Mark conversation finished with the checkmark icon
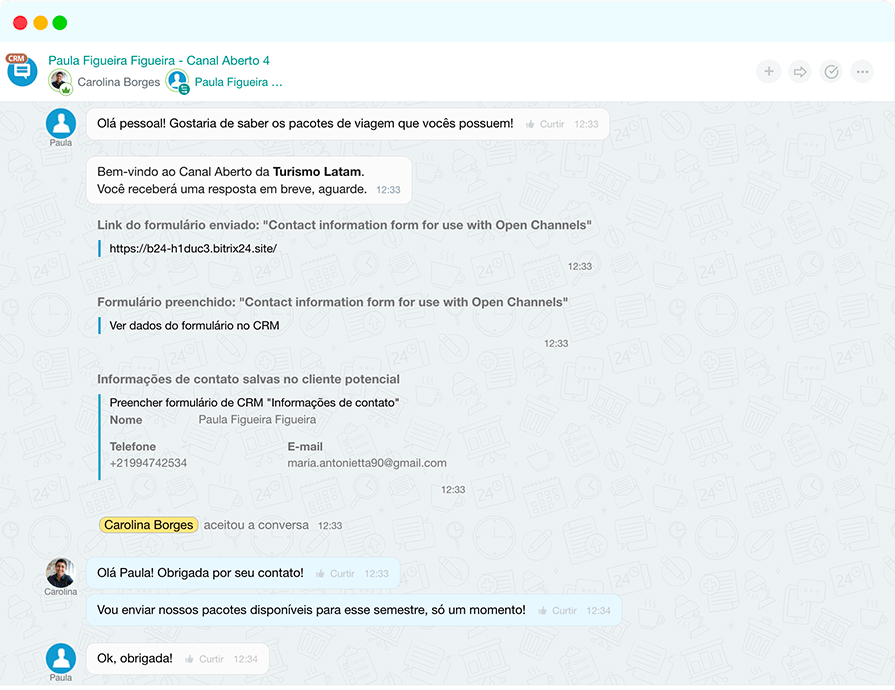Viewport: 895px width, 690px height. (831, 71)
